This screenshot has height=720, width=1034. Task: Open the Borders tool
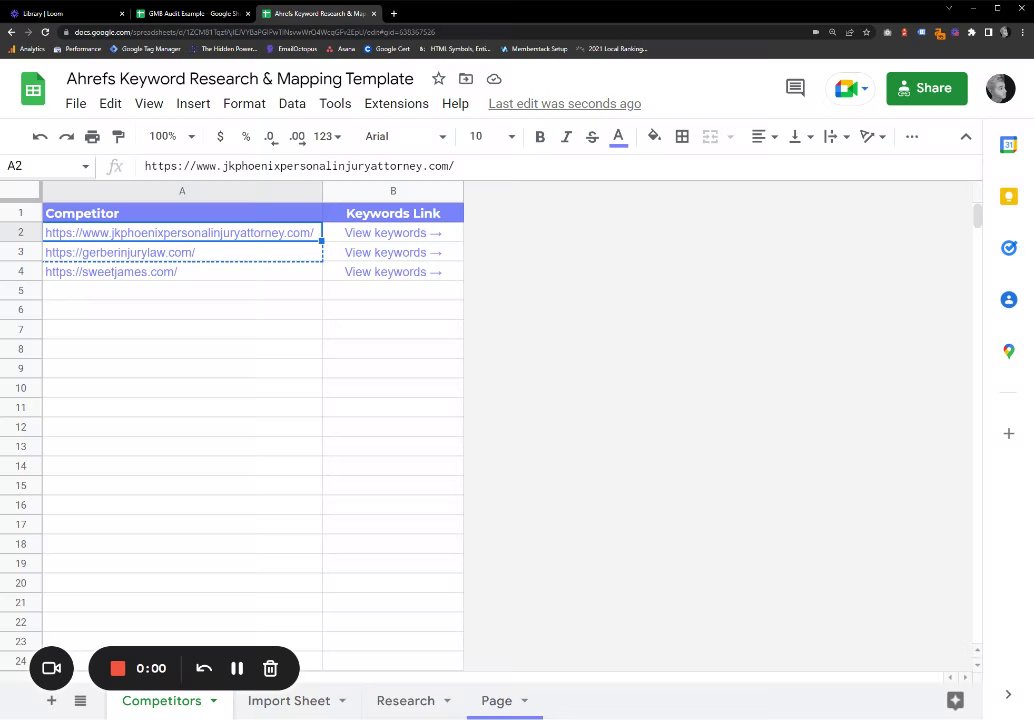tap(683, 136)
